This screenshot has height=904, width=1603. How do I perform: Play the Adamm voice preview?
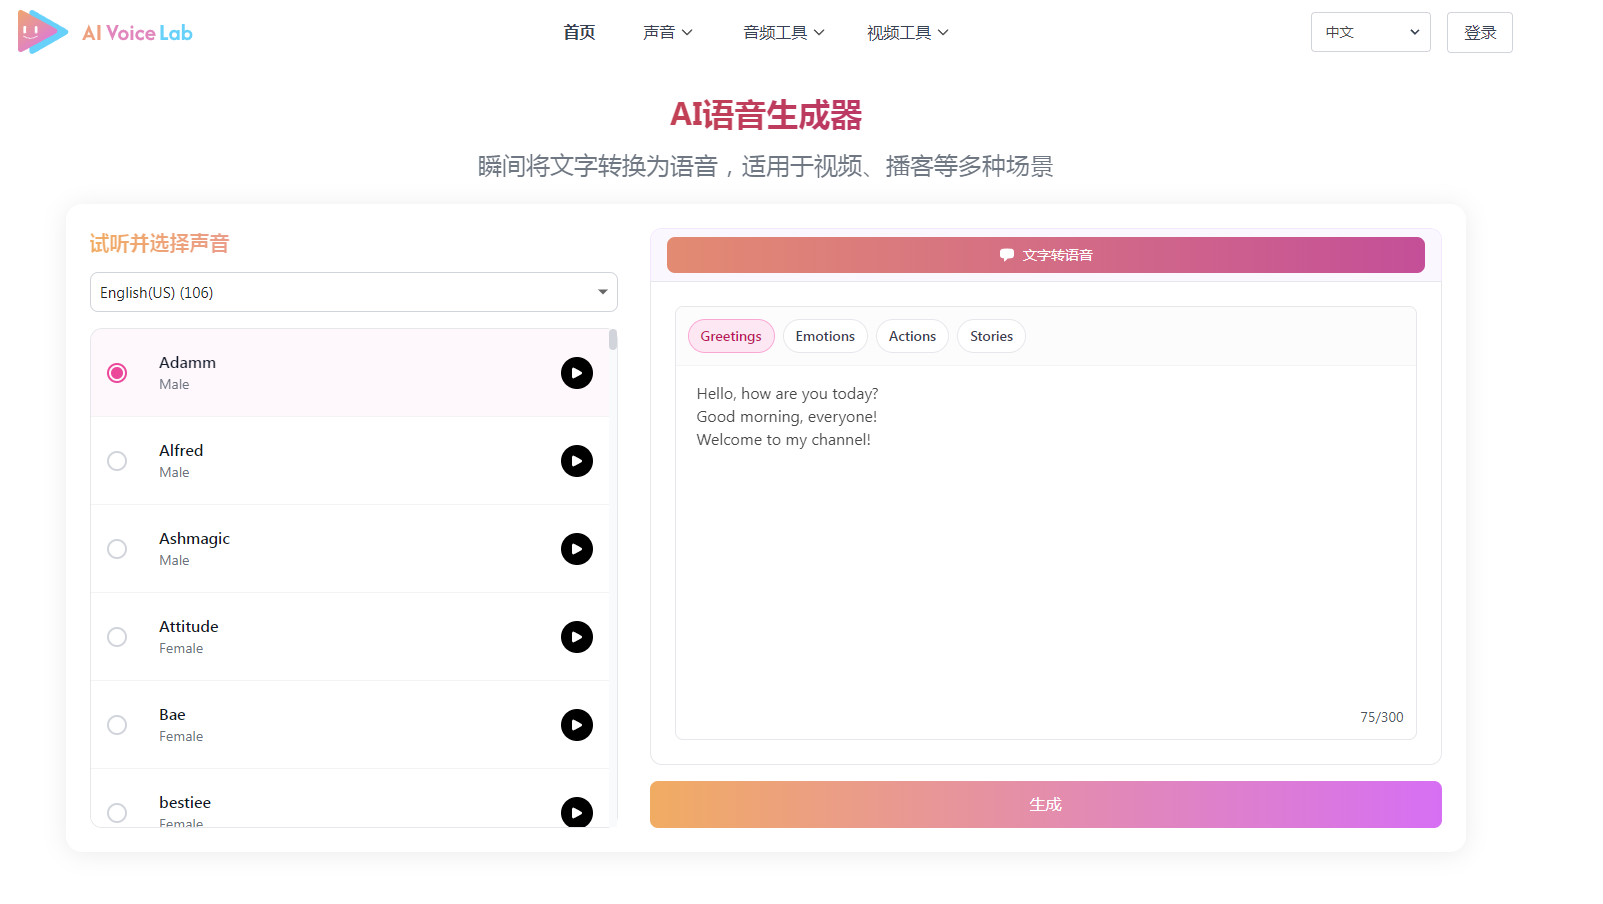click(x=576, y=373)
